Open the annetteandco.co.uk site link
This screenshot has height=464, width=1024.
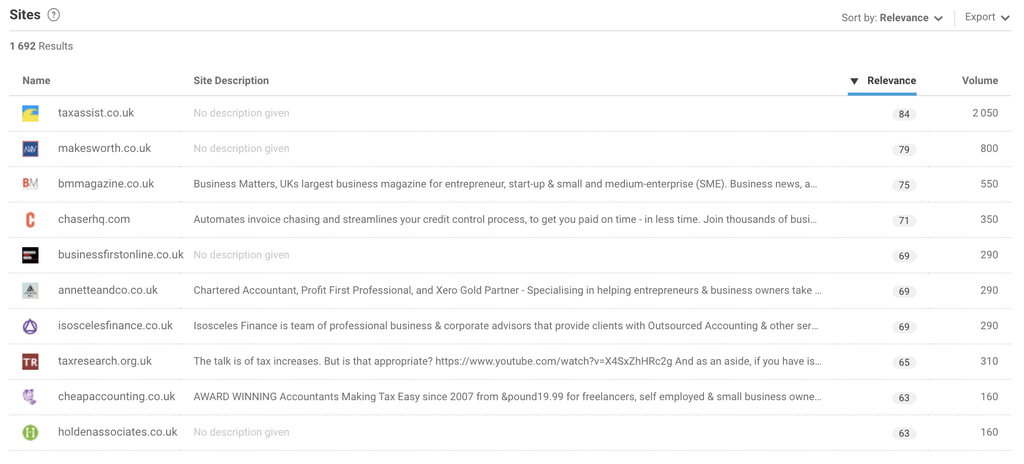[x=108, y=291]
